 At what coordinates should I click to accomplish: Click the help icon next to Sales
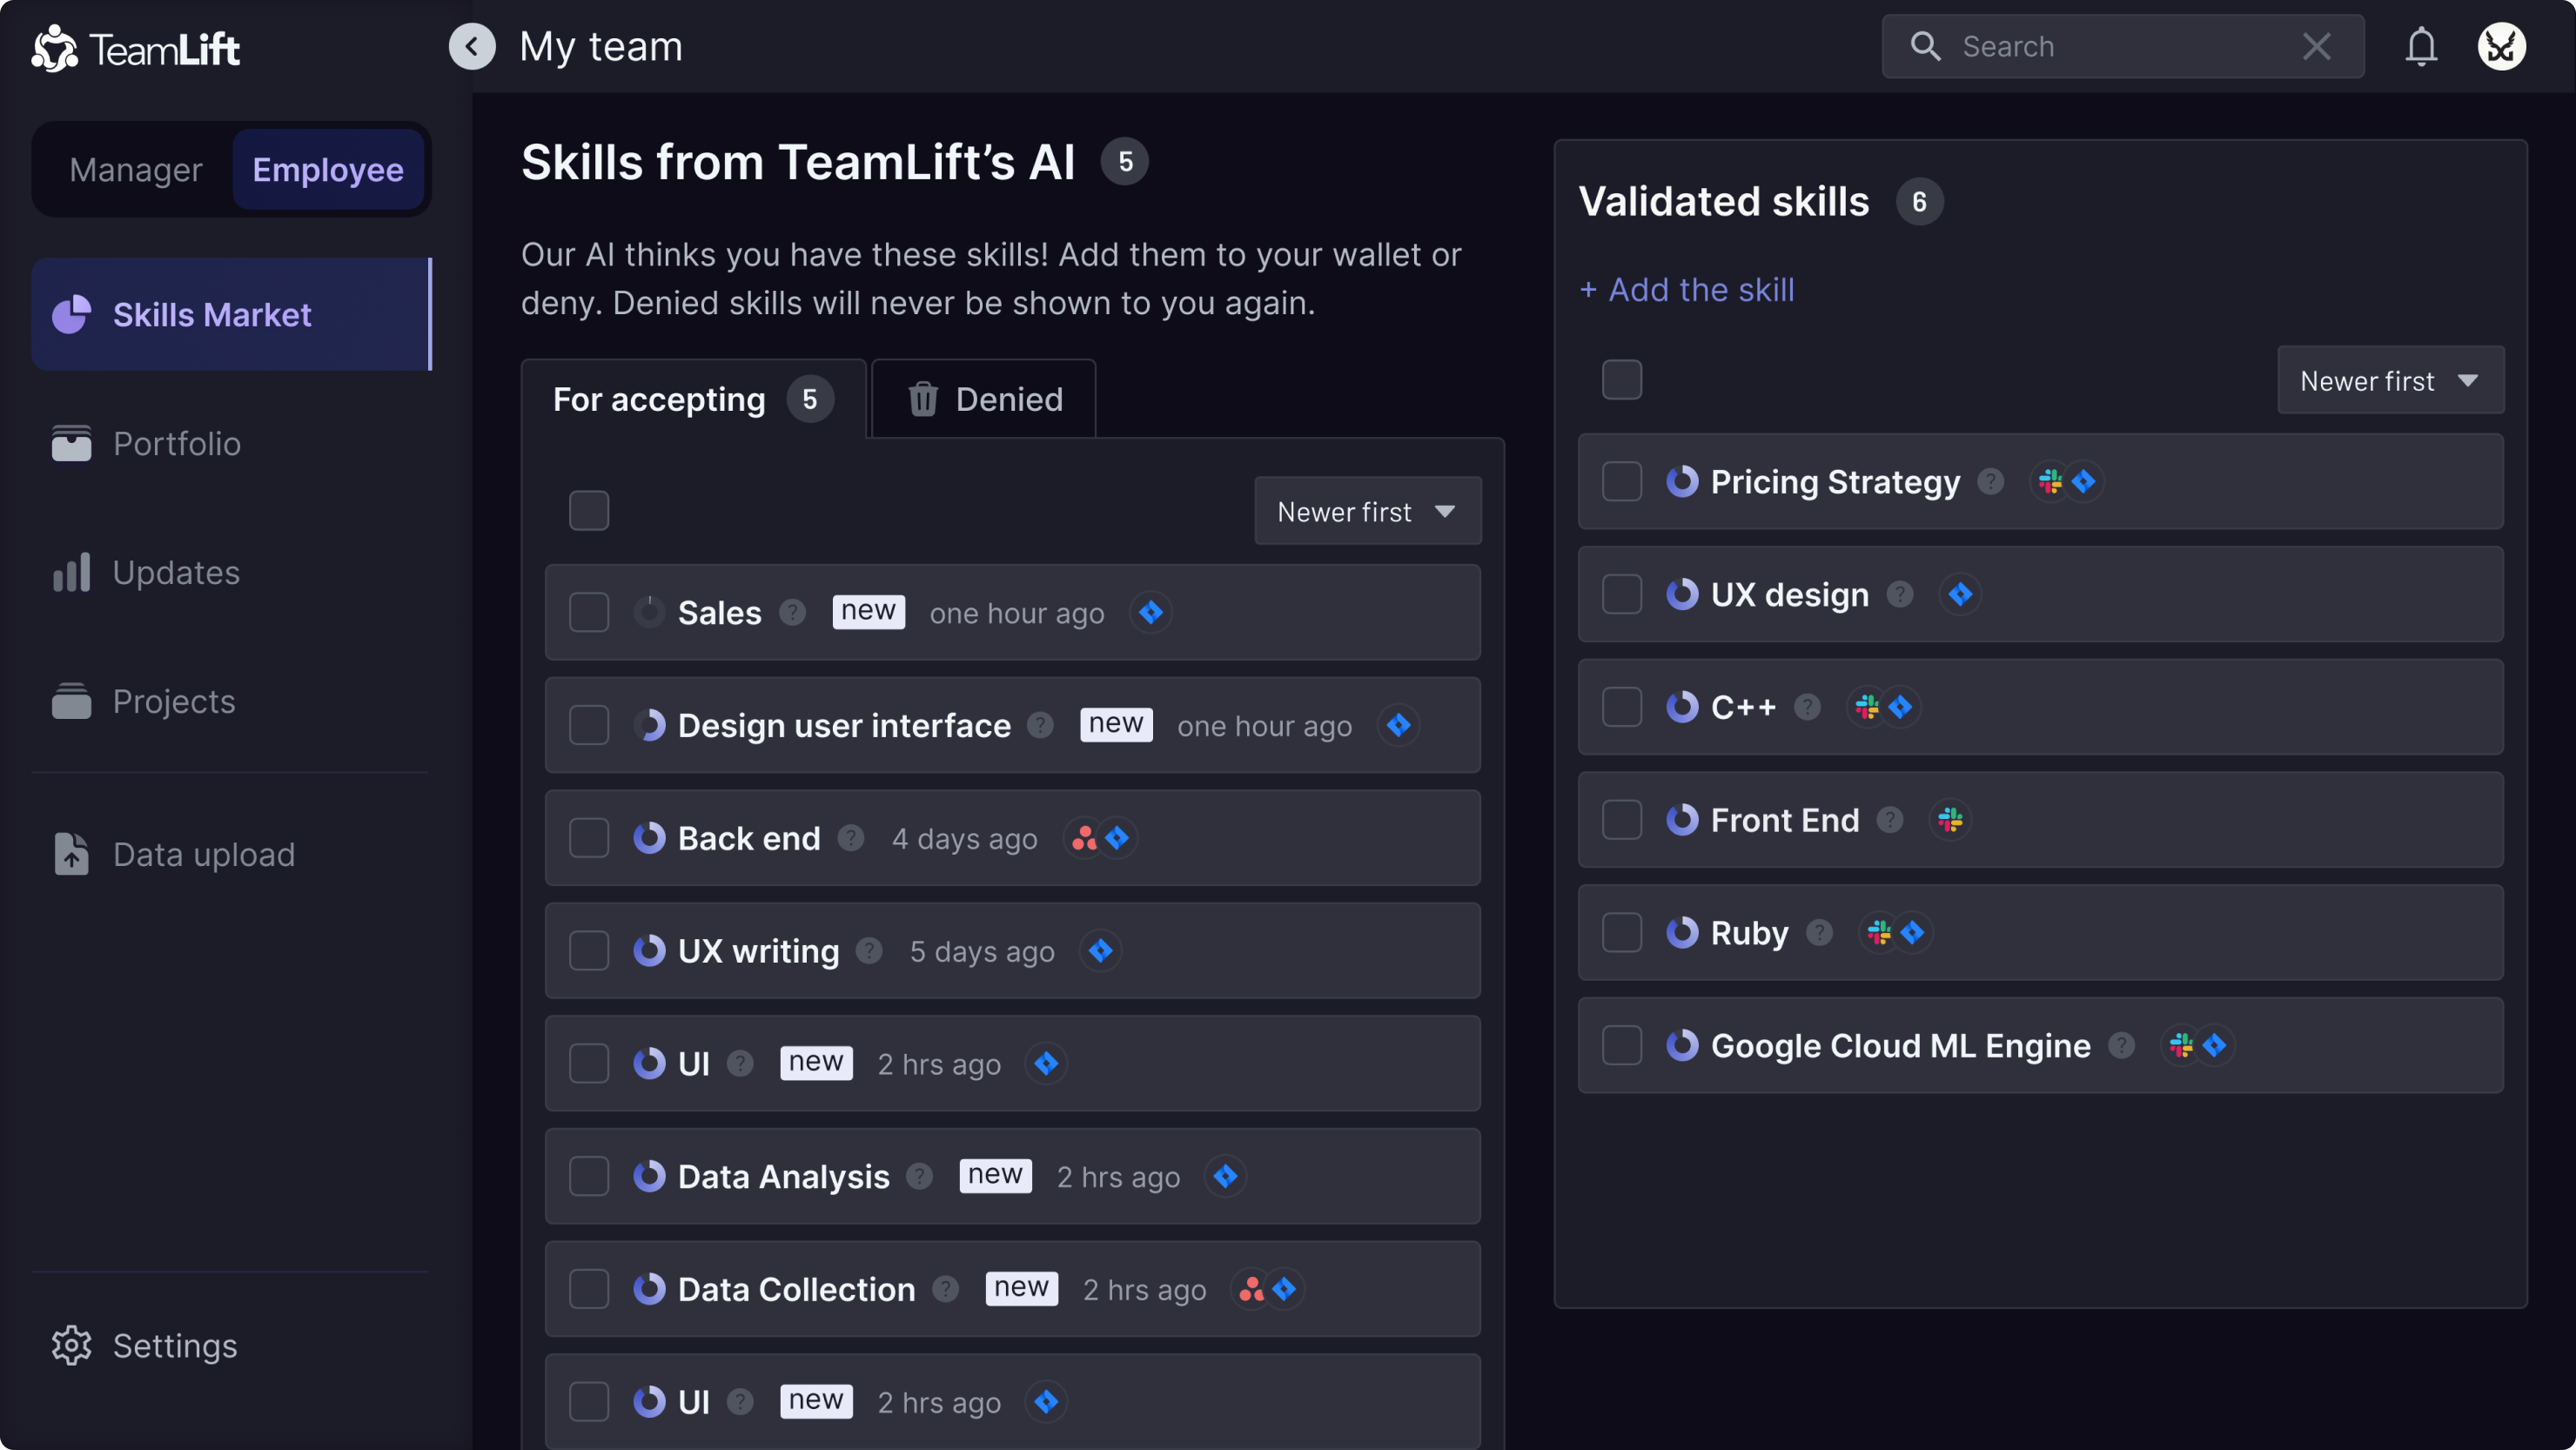793,612
